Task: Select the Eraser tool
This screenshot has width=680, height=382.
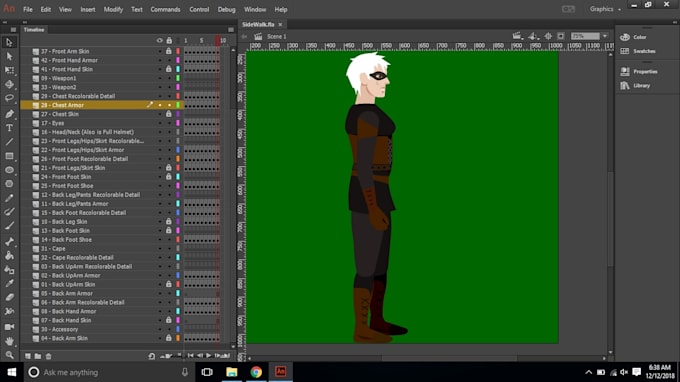Action: pyautogui.click(x=9, y=297)
